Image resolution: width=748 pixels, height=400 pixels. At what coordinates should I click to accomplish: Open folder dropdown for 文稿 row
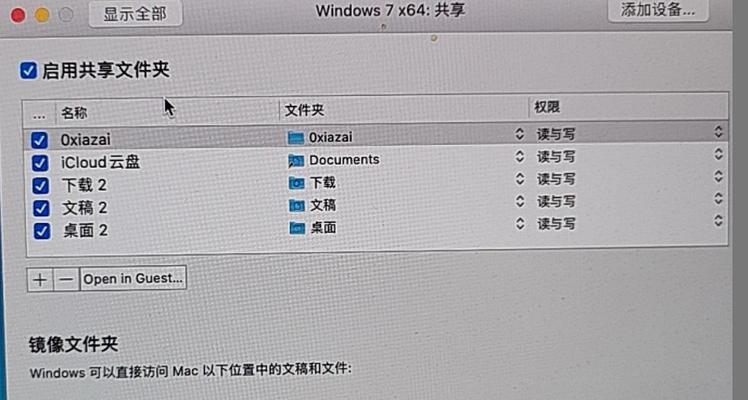coord(519,201)
